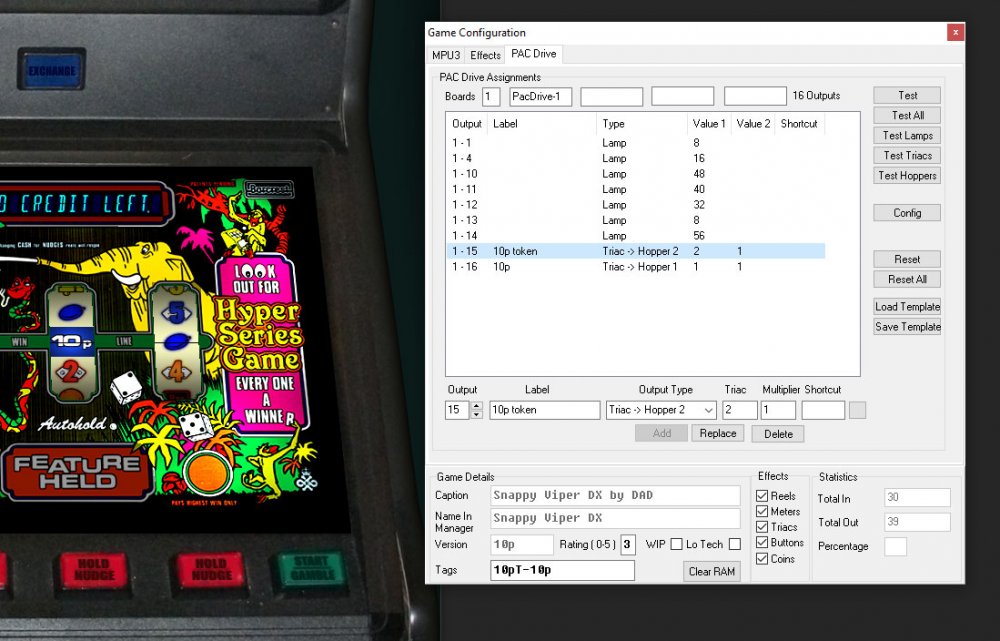The height and width of the screenshot is (641, 1000).
Task: Click the Test All button
Action: (907, 115)
